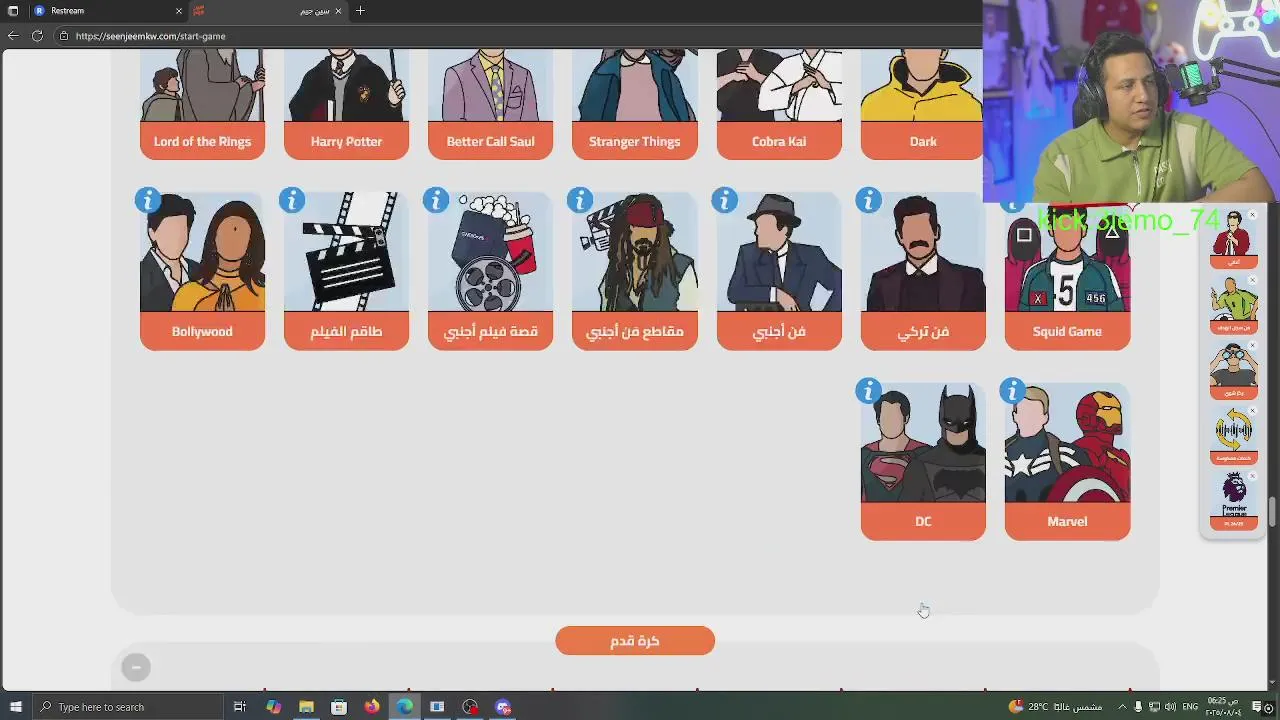Screen dimensions: 1280x720
Task: Remove the Premier League category from side panel
Action: tap(1252, 476)
